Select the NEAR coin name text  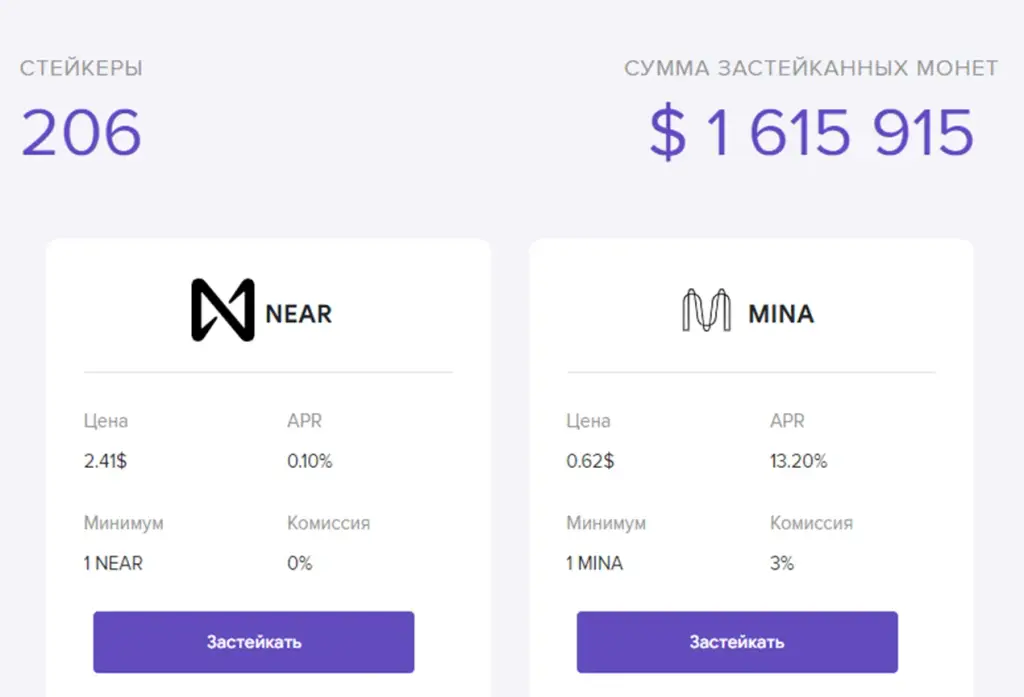coord(298,314)
